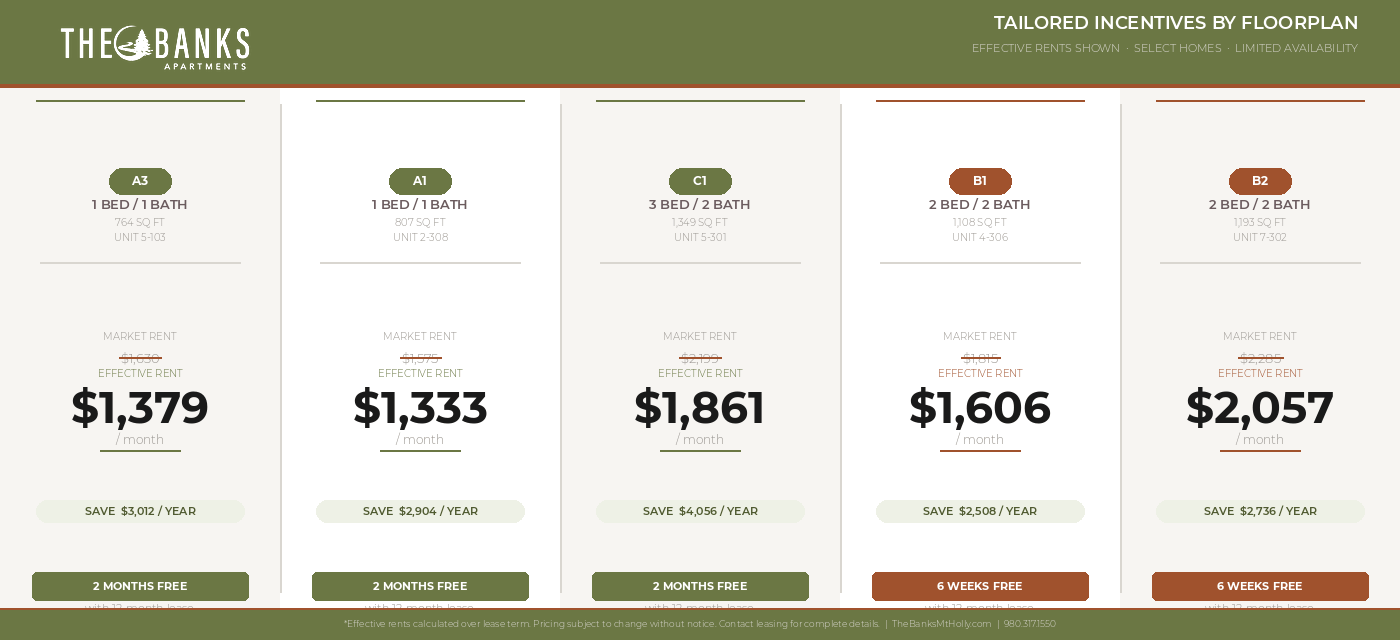Select the A1 floorplan badge
This screenshot has height=640, width=1400.
[420, 181]
